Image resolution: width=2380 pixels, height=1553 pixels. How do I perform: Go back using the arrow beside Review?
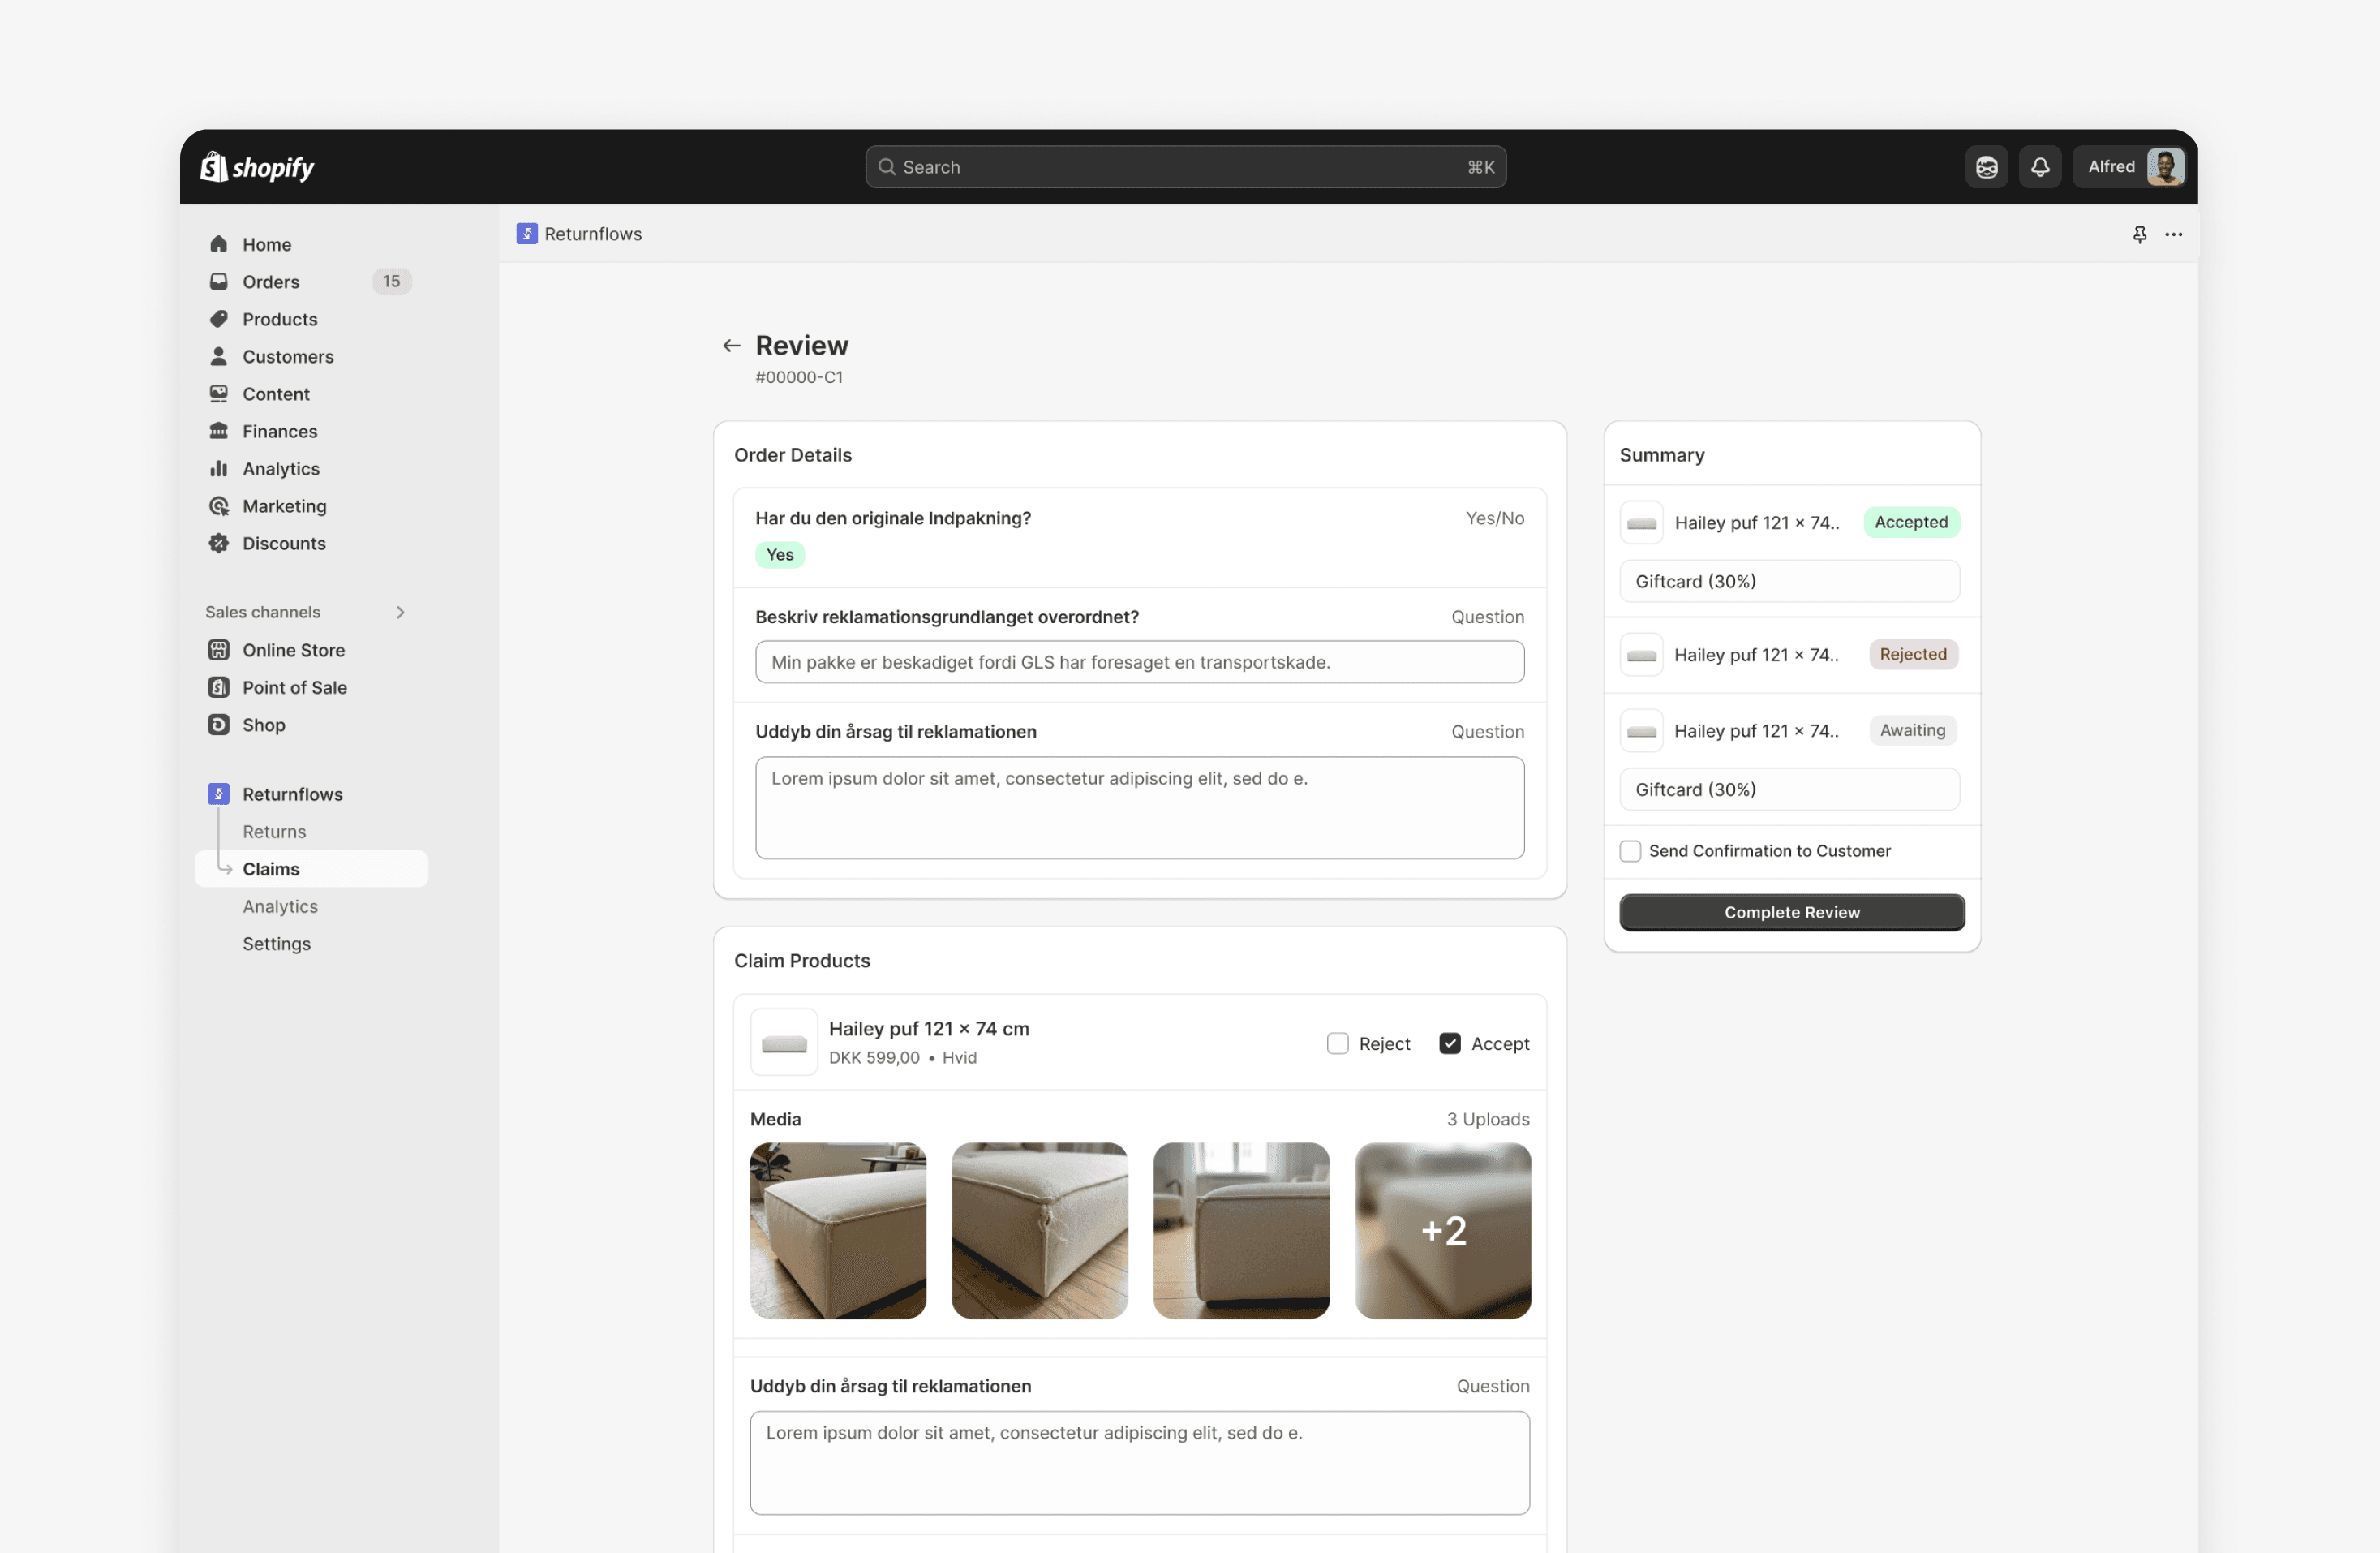(732, 346)
